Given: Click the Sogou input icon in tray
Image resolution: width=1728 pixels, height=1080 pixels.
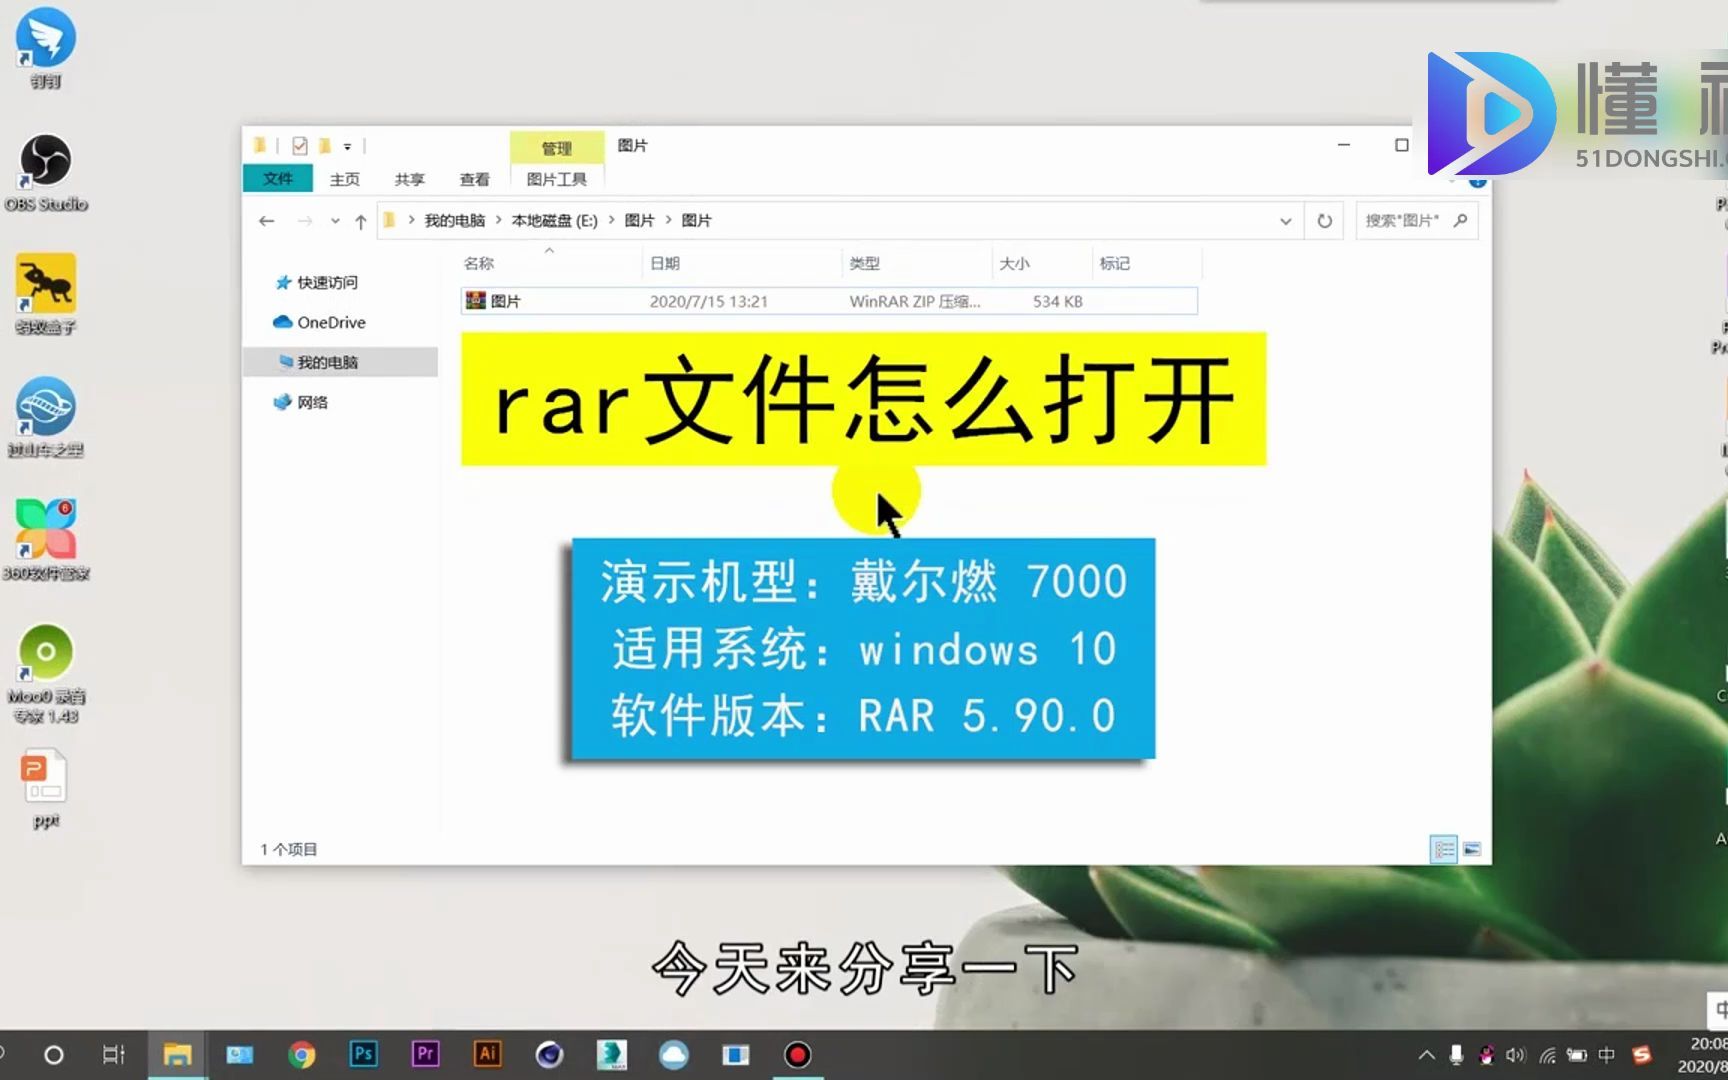Looking at the screenshot, I should tap(1641, 1055).
